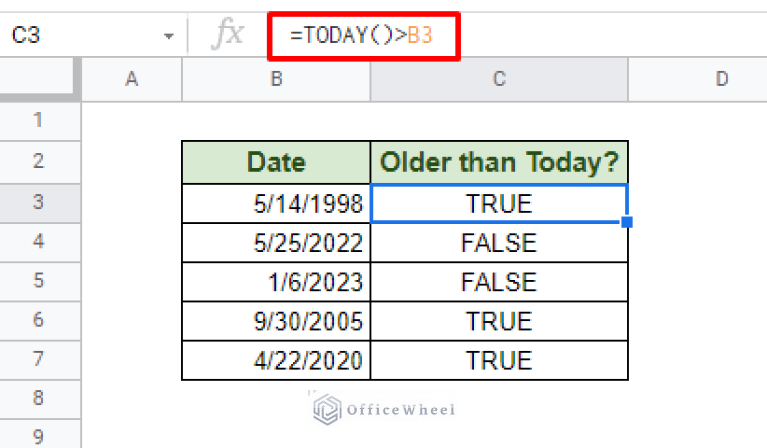This screenshot has width=767, height=448.
Task: Click the fx function icon
Action: [x=228, y=34]
